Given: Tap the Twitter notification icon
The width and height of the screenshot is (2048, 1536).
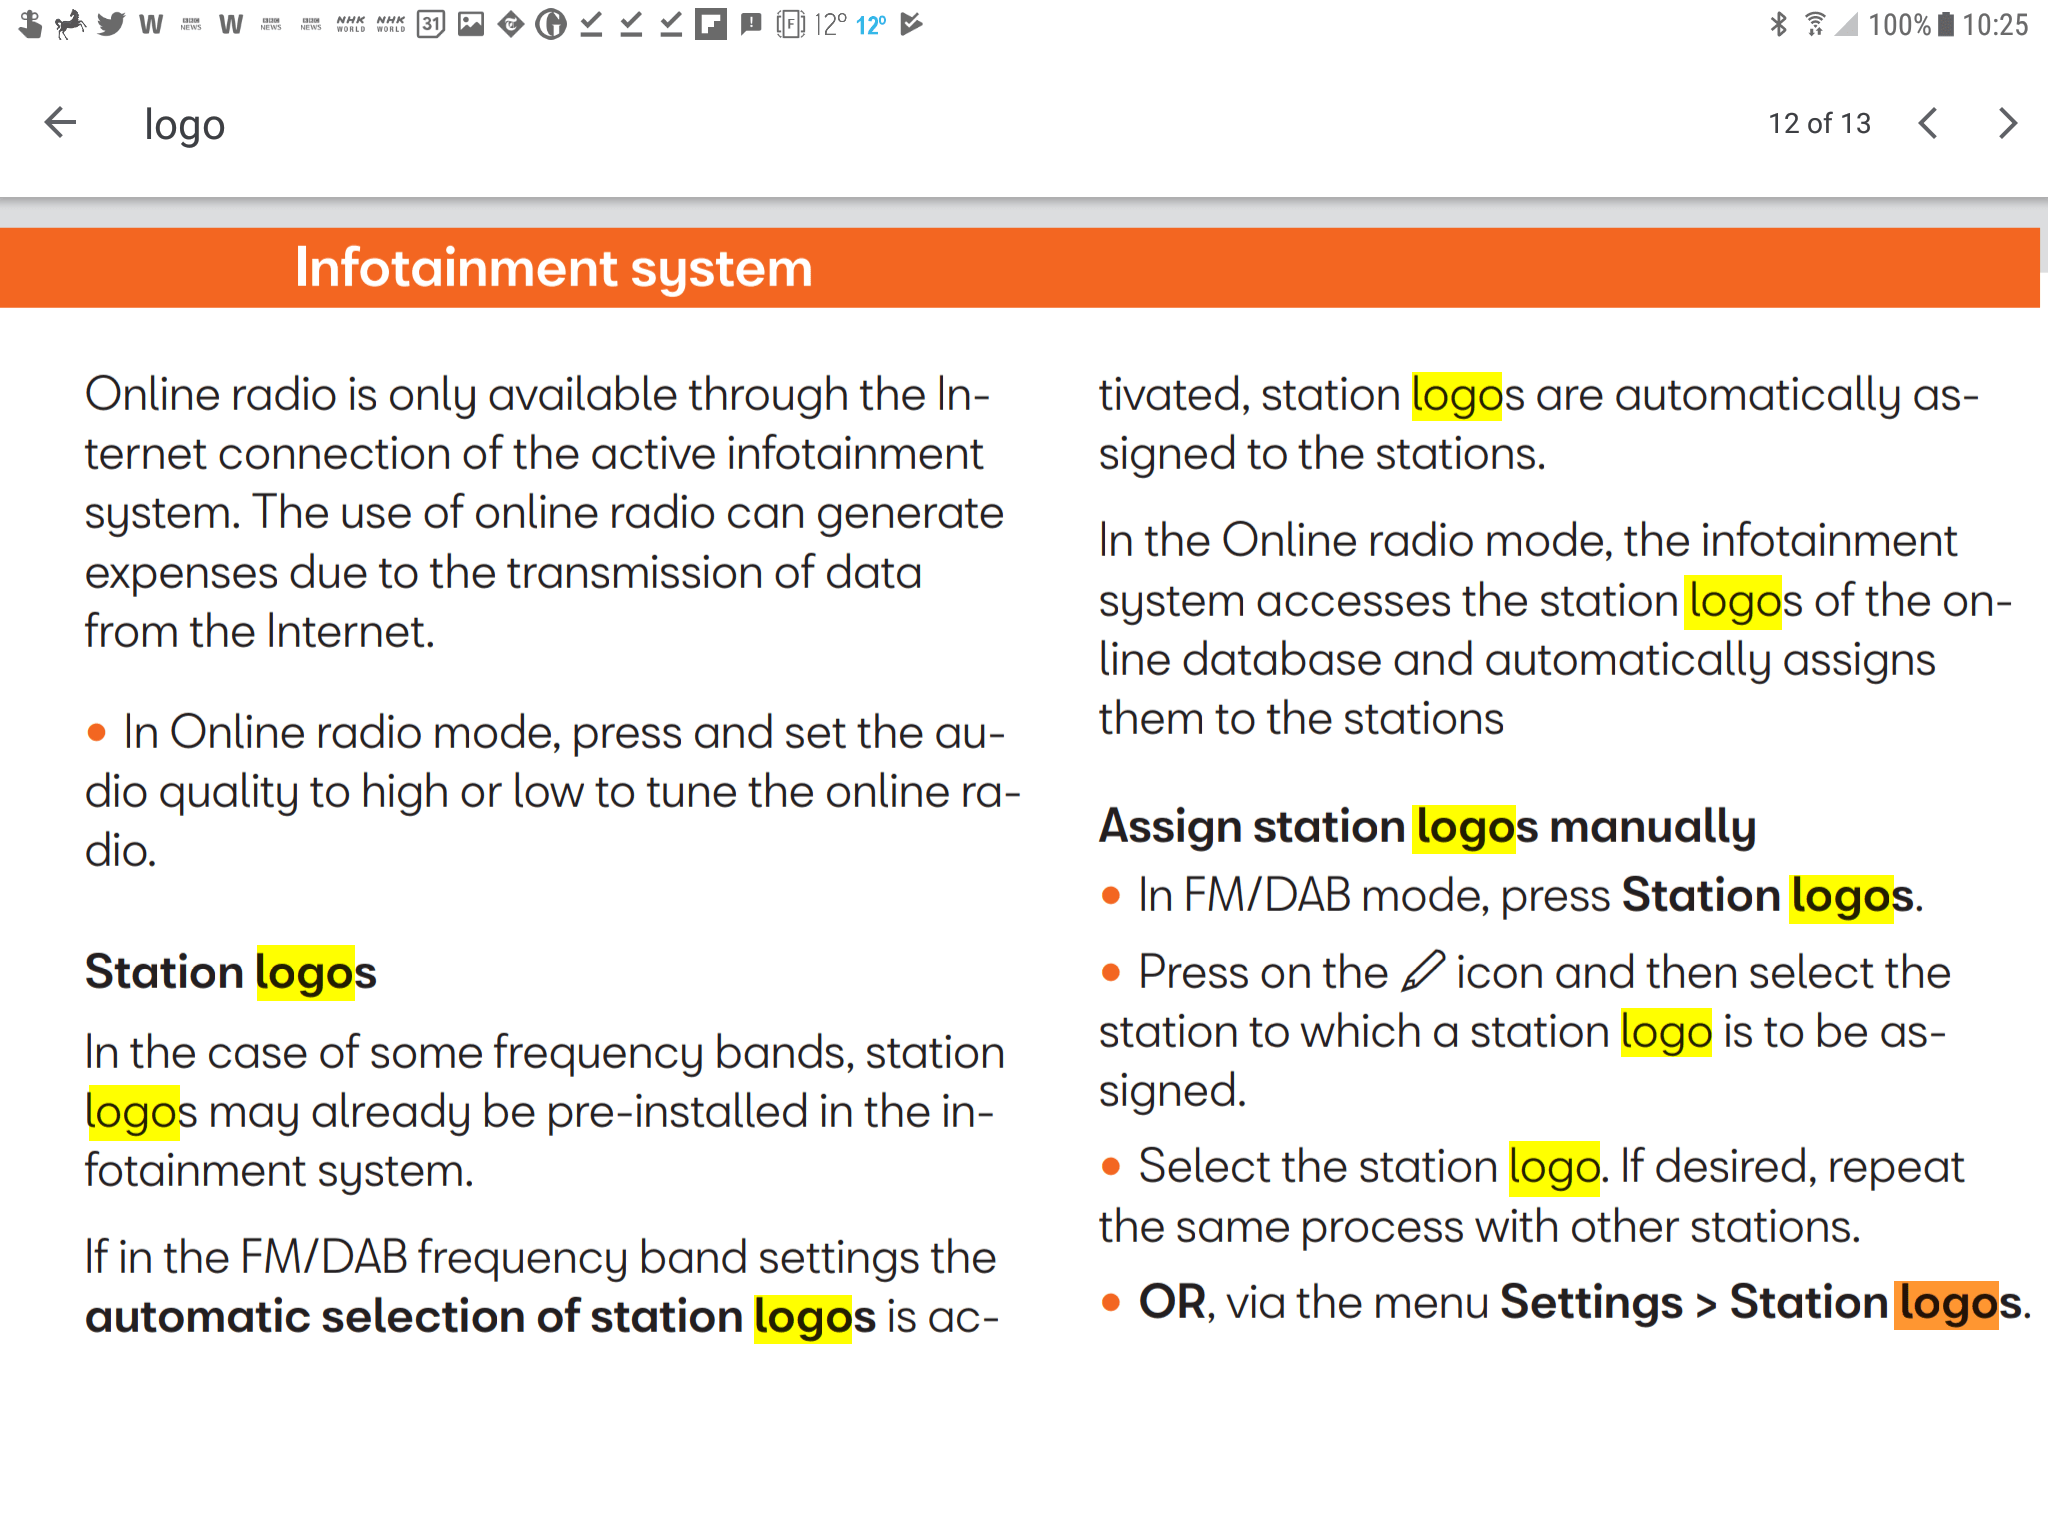Looking at the screenshot, I should (110, 24).
